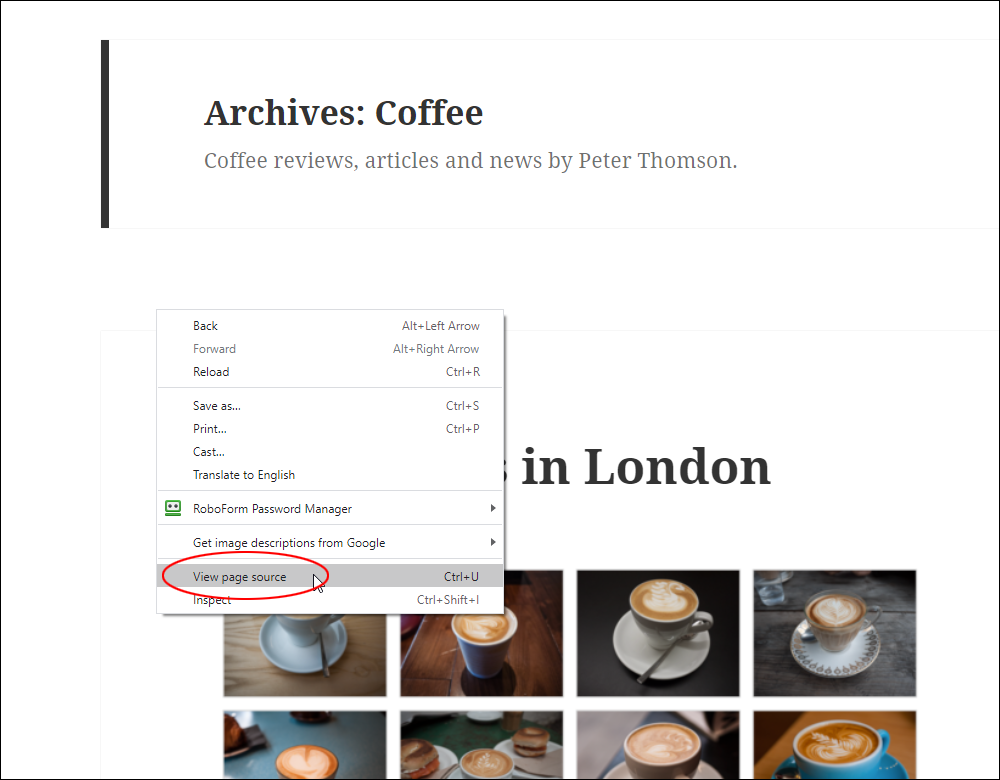The width and height of the screenshot is (1000, 780).
Task: Select Reload from the context menu
Action: (330, 372)
